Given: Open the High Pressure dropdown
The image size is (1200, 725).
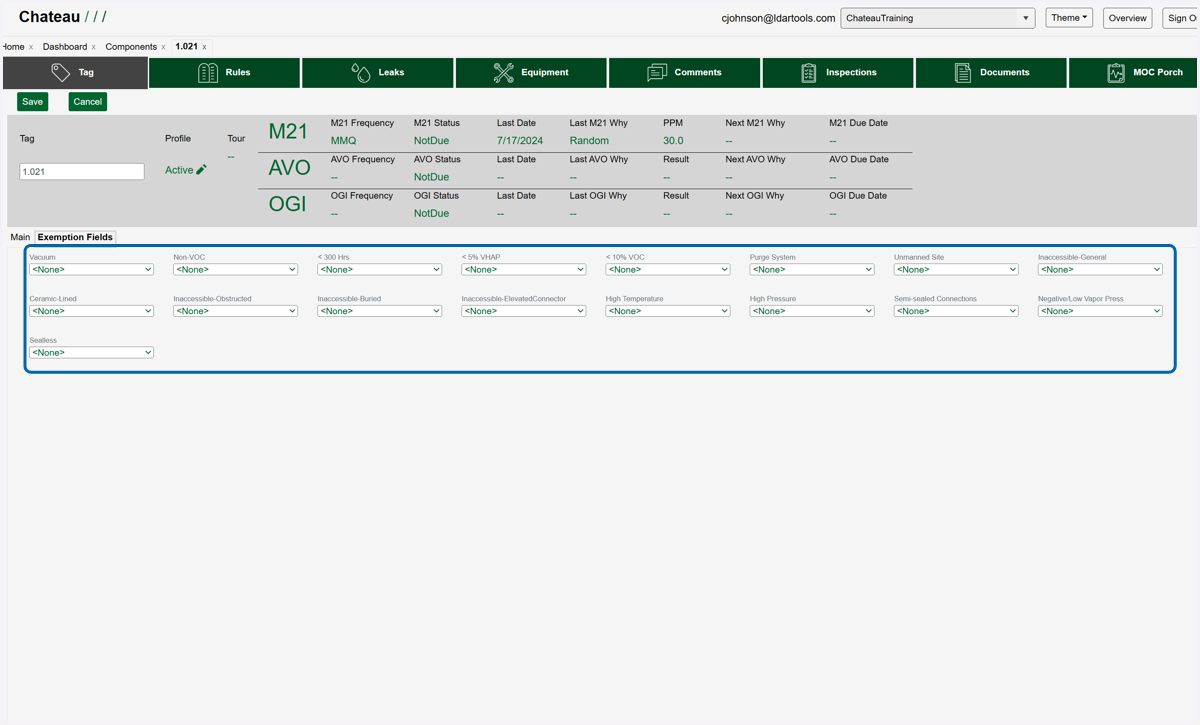Looking at the screenshot, I should point(812,311).
